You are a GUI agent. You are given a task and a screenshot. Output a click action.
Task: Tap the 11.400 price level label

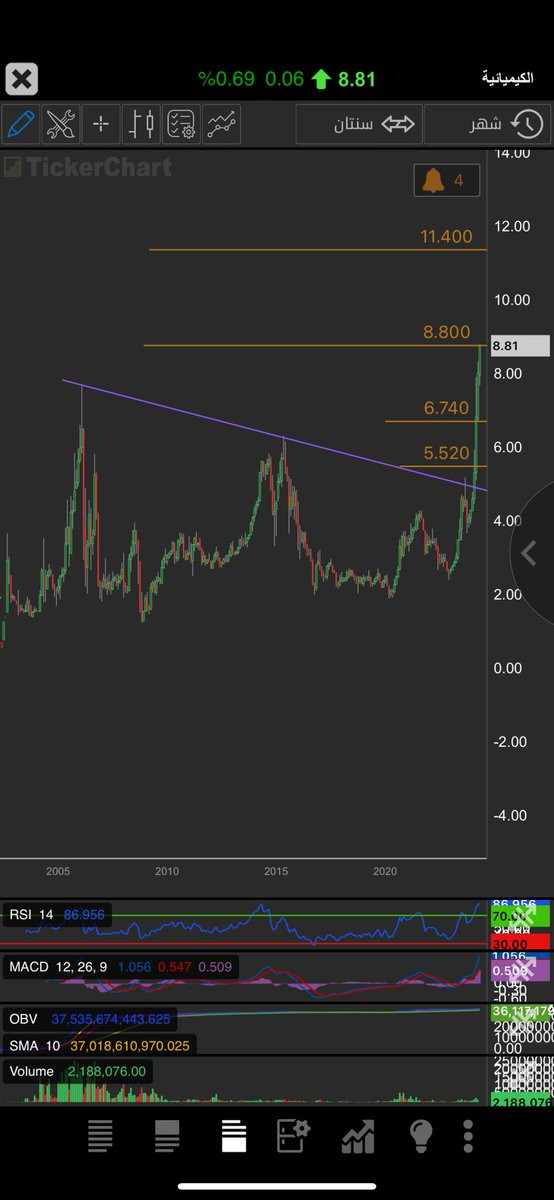pos(446,237)
